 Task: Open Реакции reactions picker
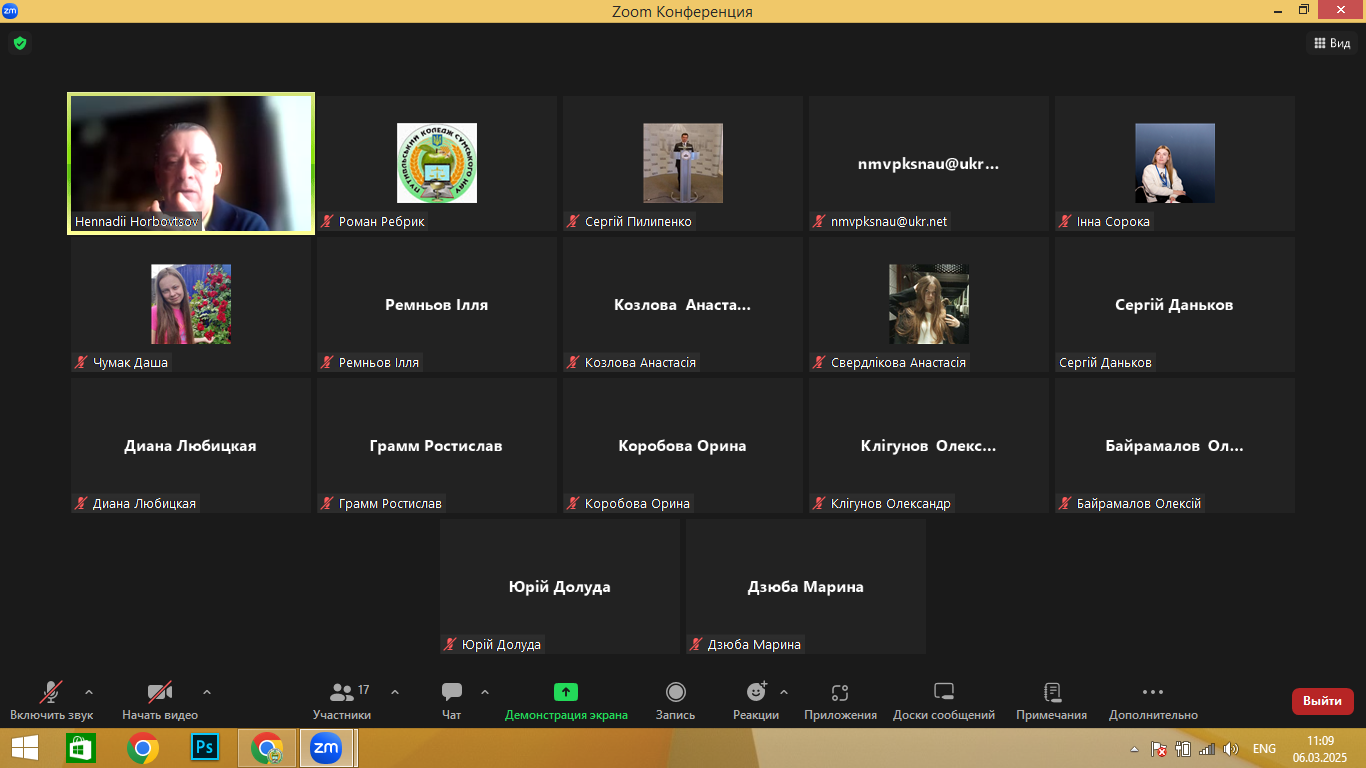(755, 700)
